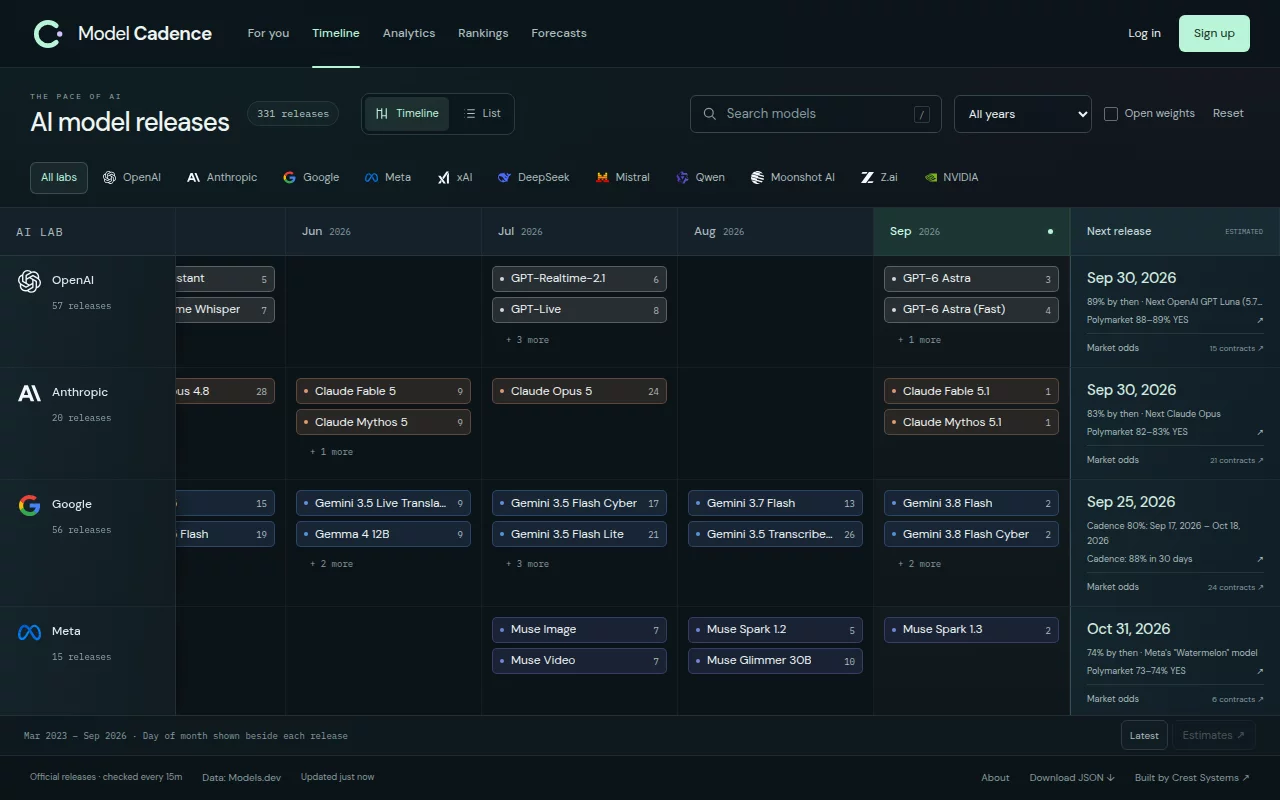
Task: Download JSON data link
Action: pos(1072,777)
